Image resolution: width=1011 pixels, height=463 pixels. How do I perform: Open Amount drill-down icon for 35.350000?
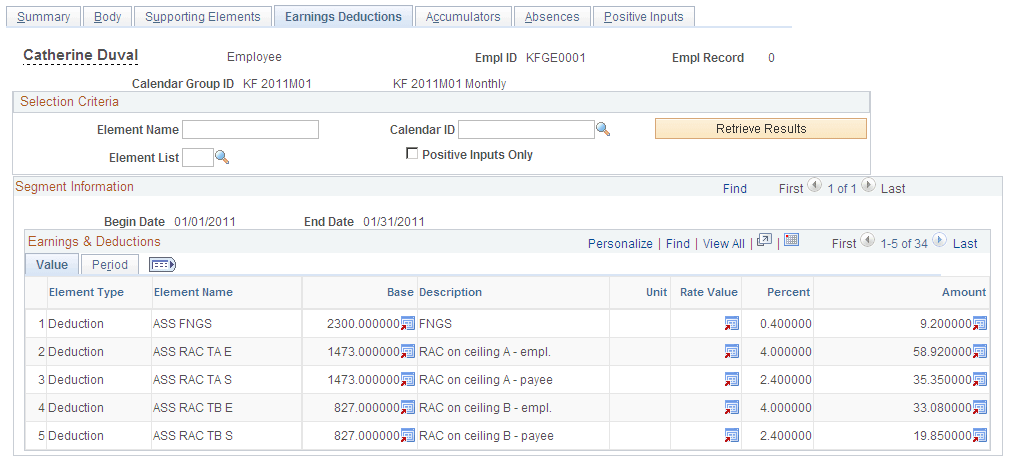(980, 380)
